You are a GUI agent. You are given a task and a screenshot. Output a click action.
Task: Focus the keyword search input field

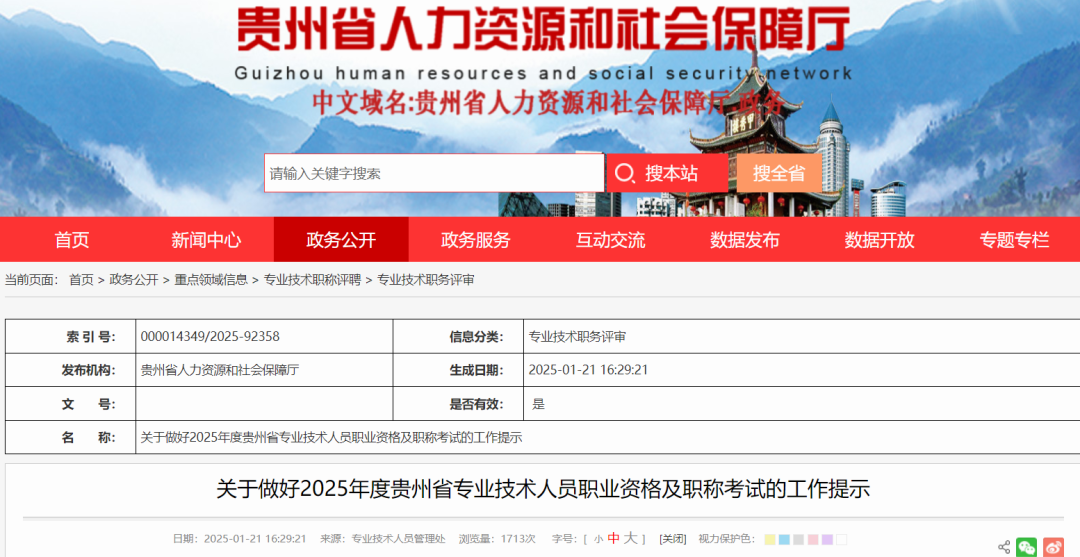(x=434, y=173)
